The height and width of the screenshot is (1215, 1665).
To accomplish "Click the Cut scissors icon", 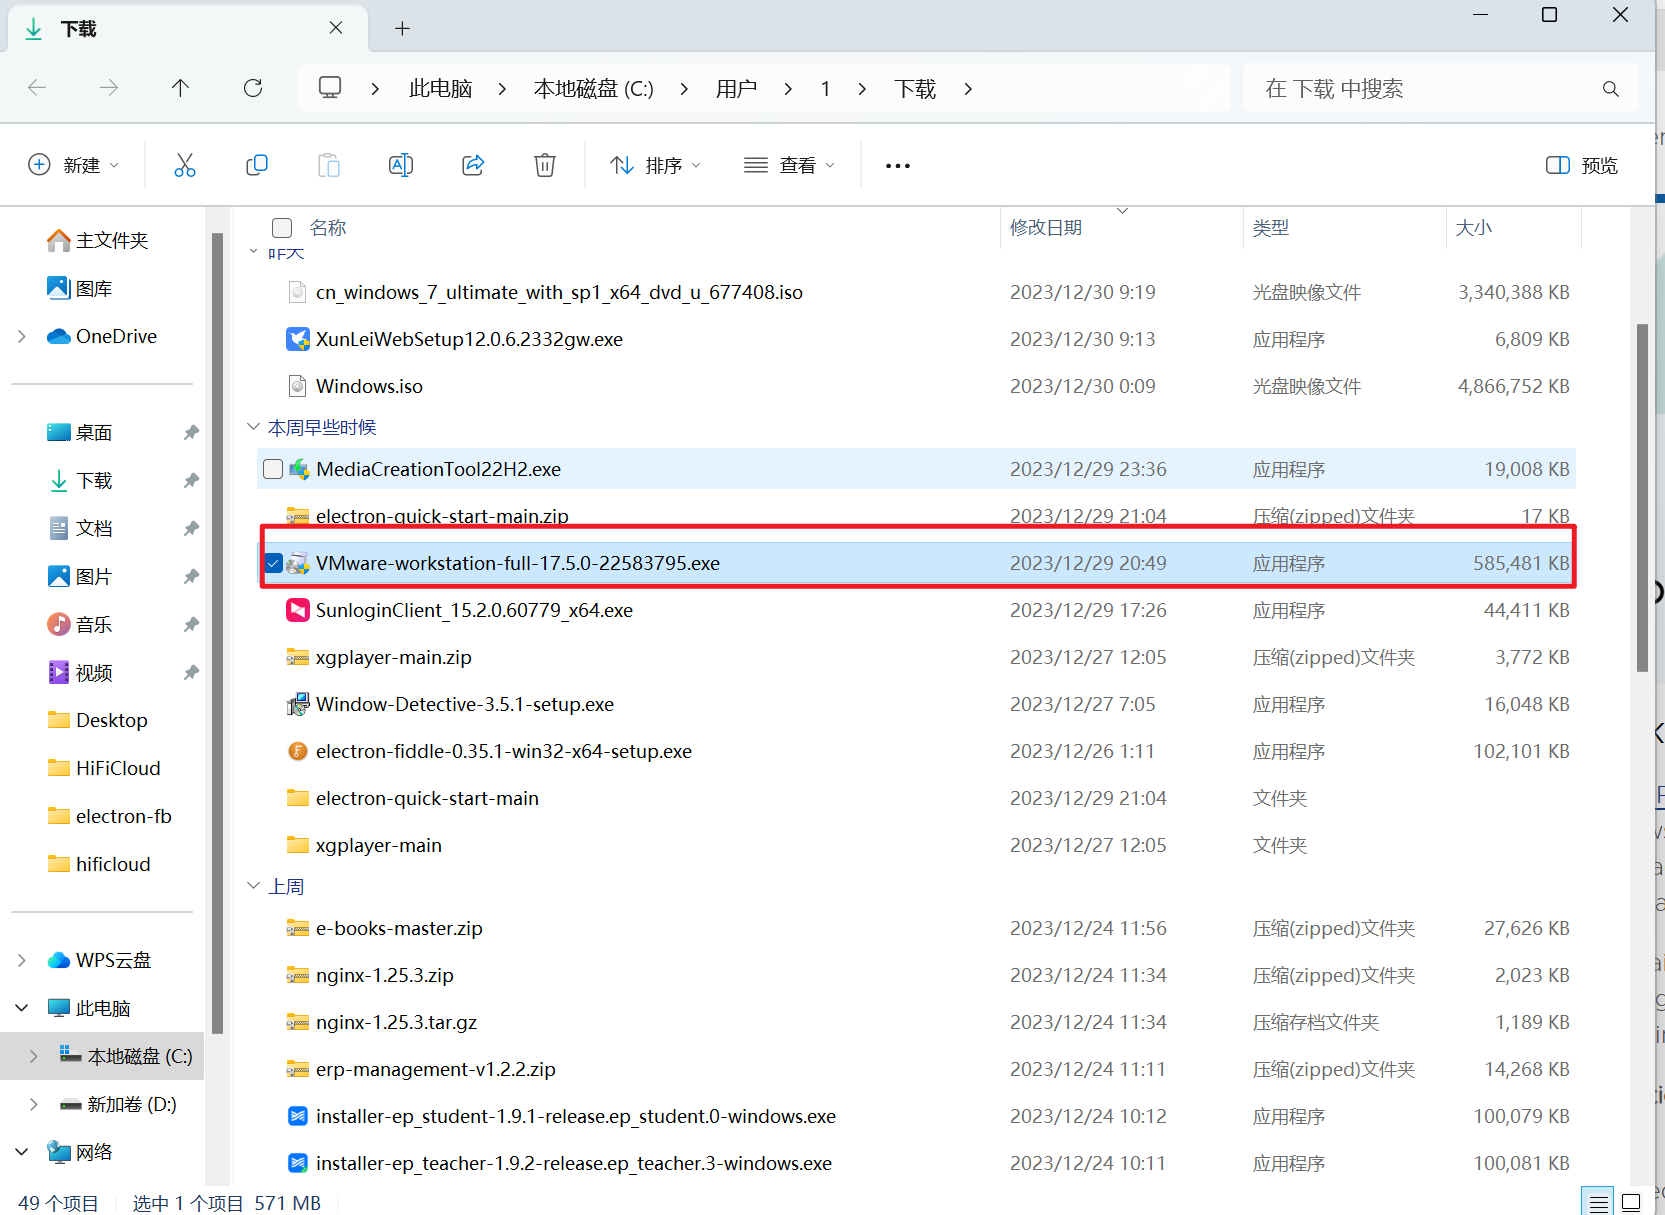I will [x=185, y=165].
